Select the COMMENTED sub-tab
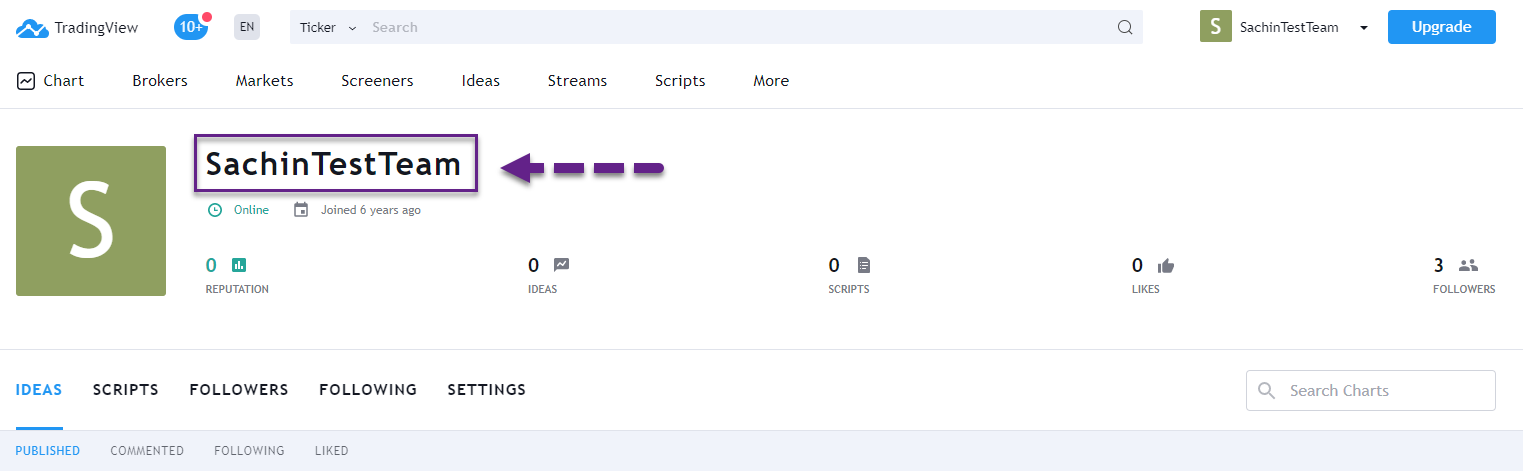The image size is (1523, 472). [x=147, y=451]
